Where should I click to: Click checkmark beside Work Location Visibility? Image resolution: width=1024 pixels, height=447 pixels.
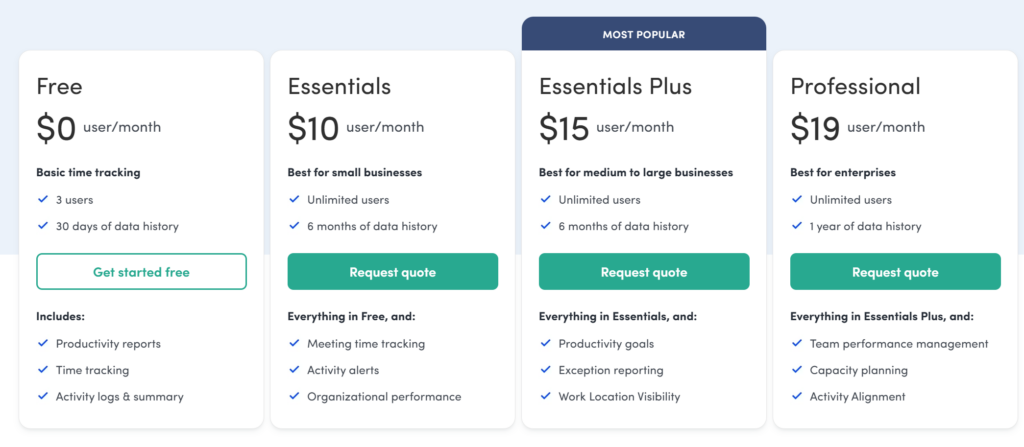[545, 397]
